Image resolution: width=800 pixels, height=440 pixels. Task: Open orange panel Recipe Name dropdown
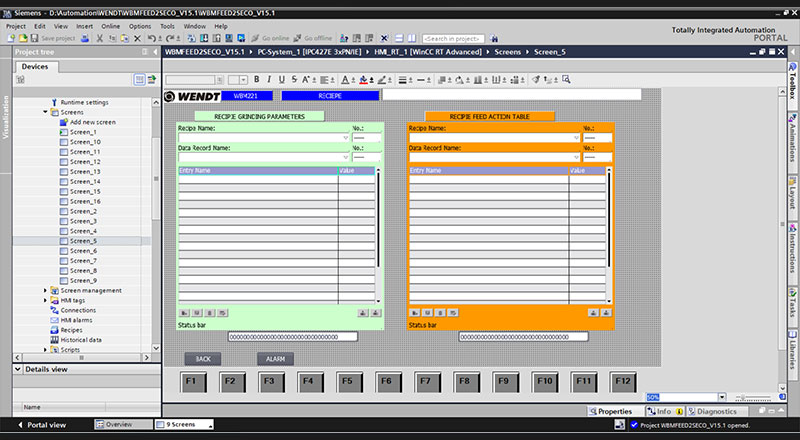point(576,138)
